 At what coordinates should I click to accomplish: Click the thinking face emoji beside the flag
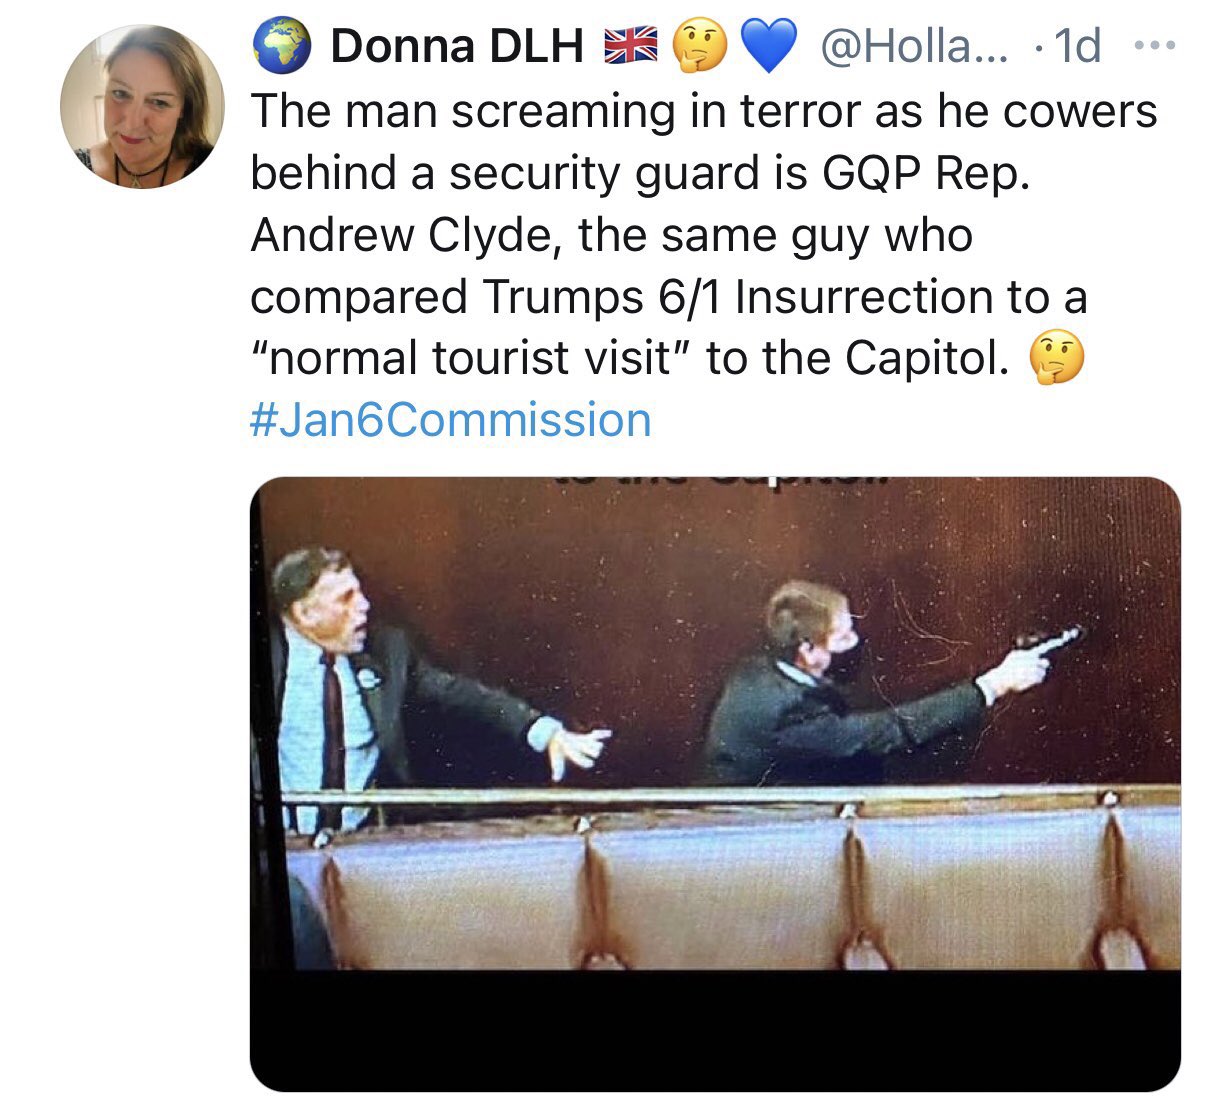pyautogui.click(x=699, y=46)
